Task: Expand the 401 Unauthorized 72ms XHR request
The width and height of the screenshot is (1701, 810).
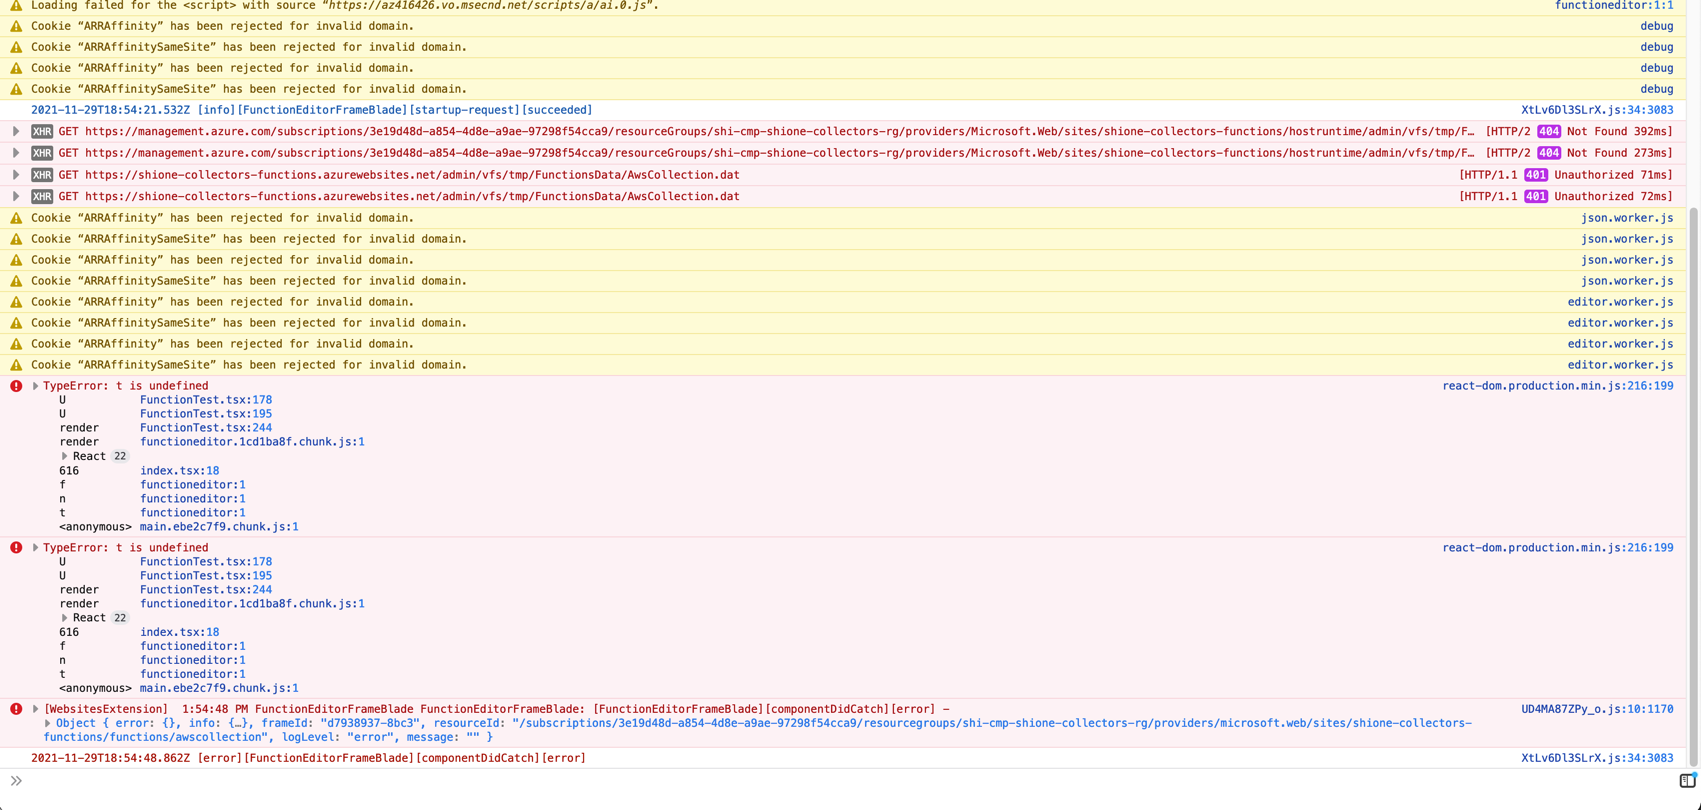Action: pyautogui.click(x=16, y=196)
